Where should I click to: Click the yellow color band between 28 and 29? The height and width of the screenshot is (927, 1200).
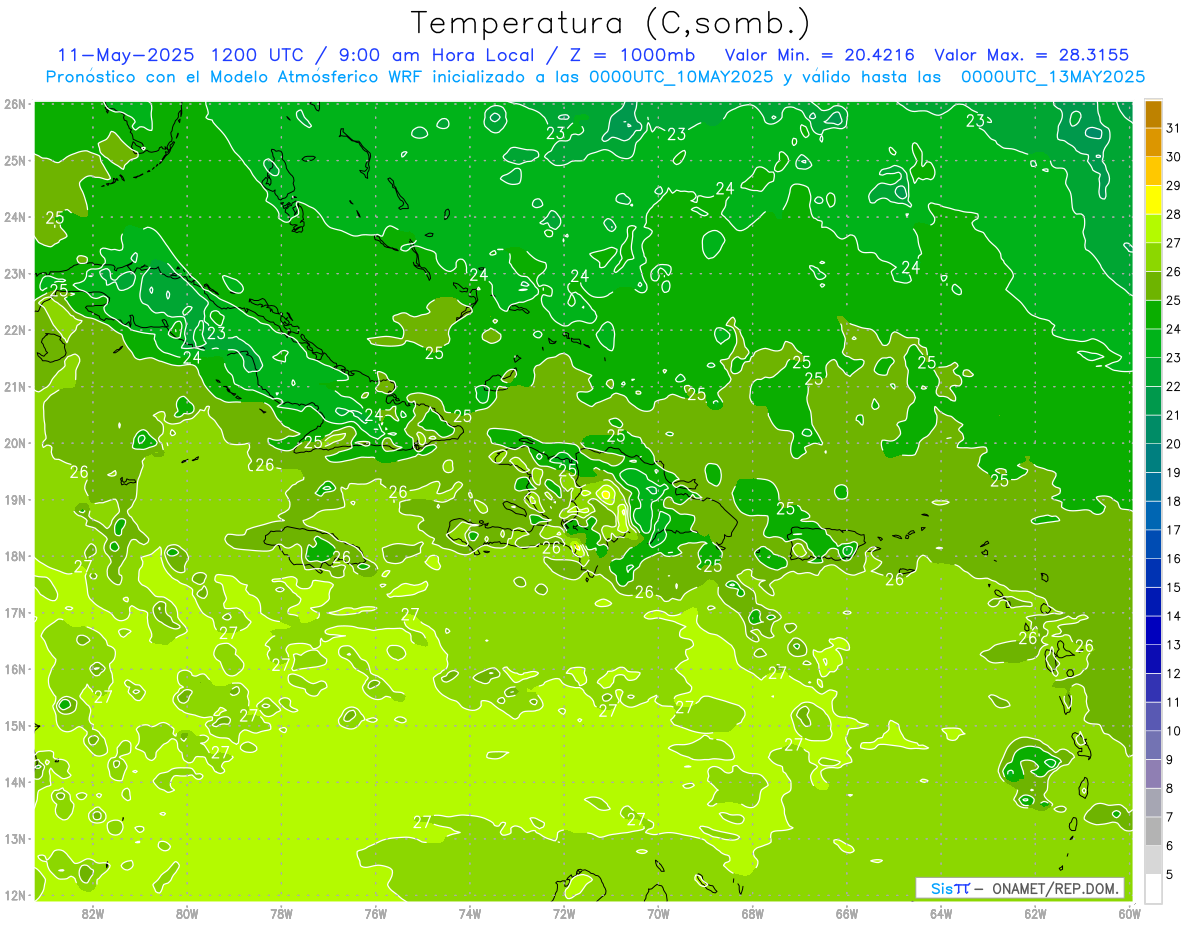(1153, 200)
